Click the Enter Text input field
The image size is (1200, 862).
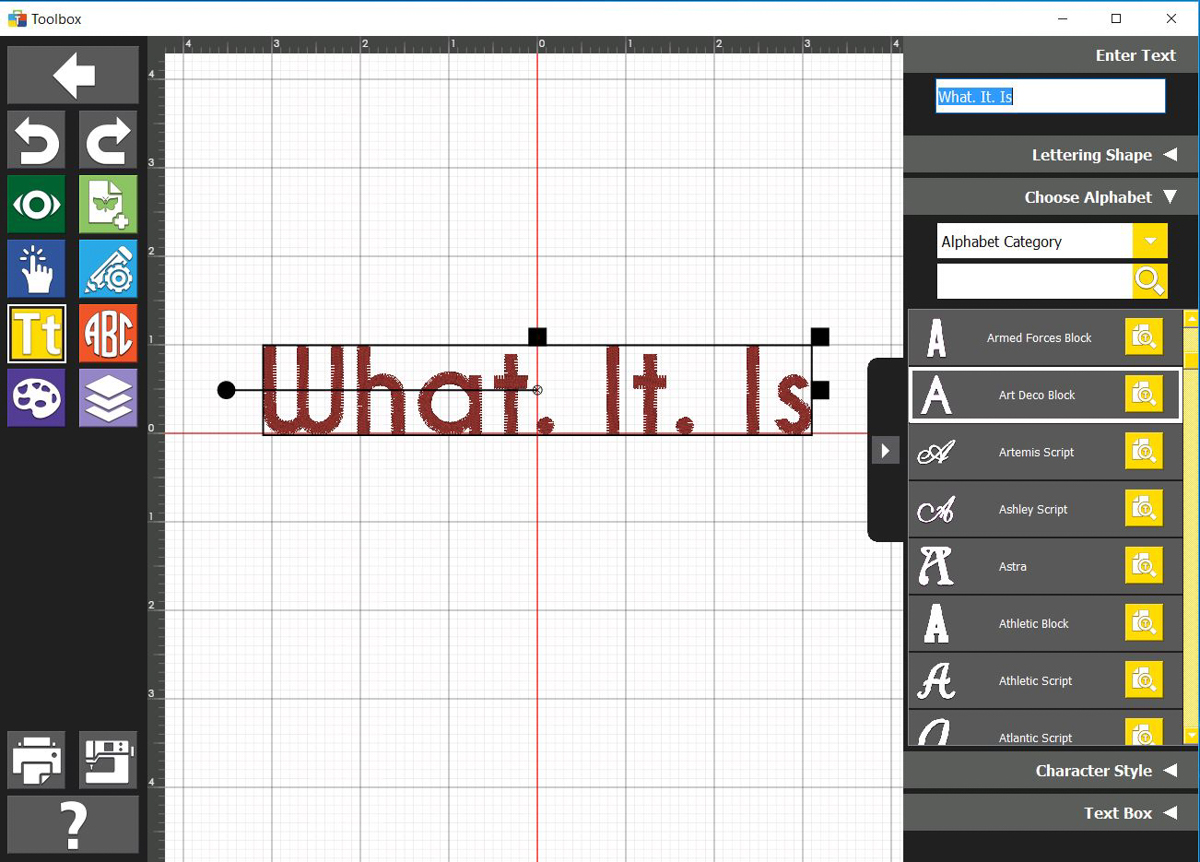[x=1050, y=97]
